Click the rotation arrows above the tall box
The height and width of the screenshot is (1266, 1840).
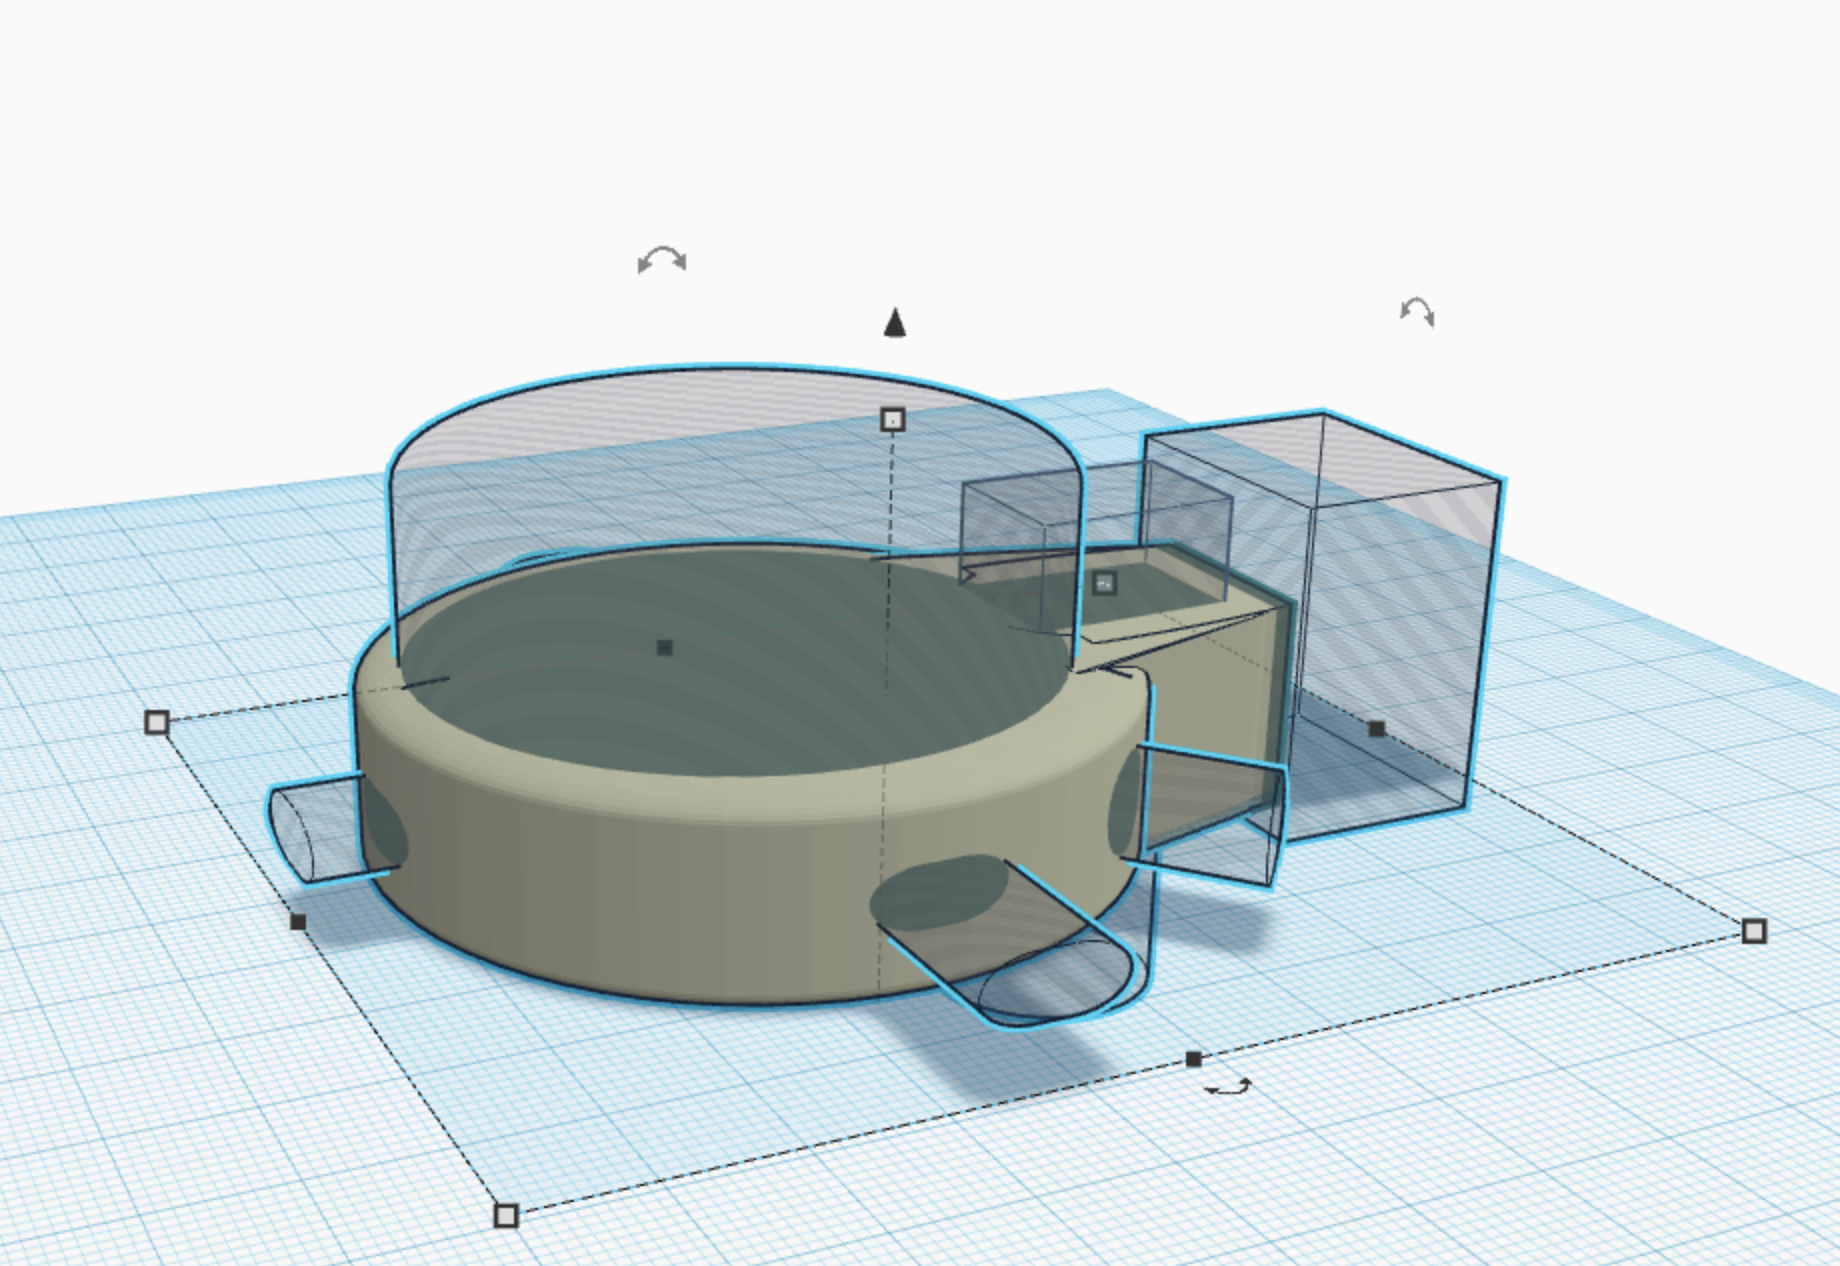1417,312
